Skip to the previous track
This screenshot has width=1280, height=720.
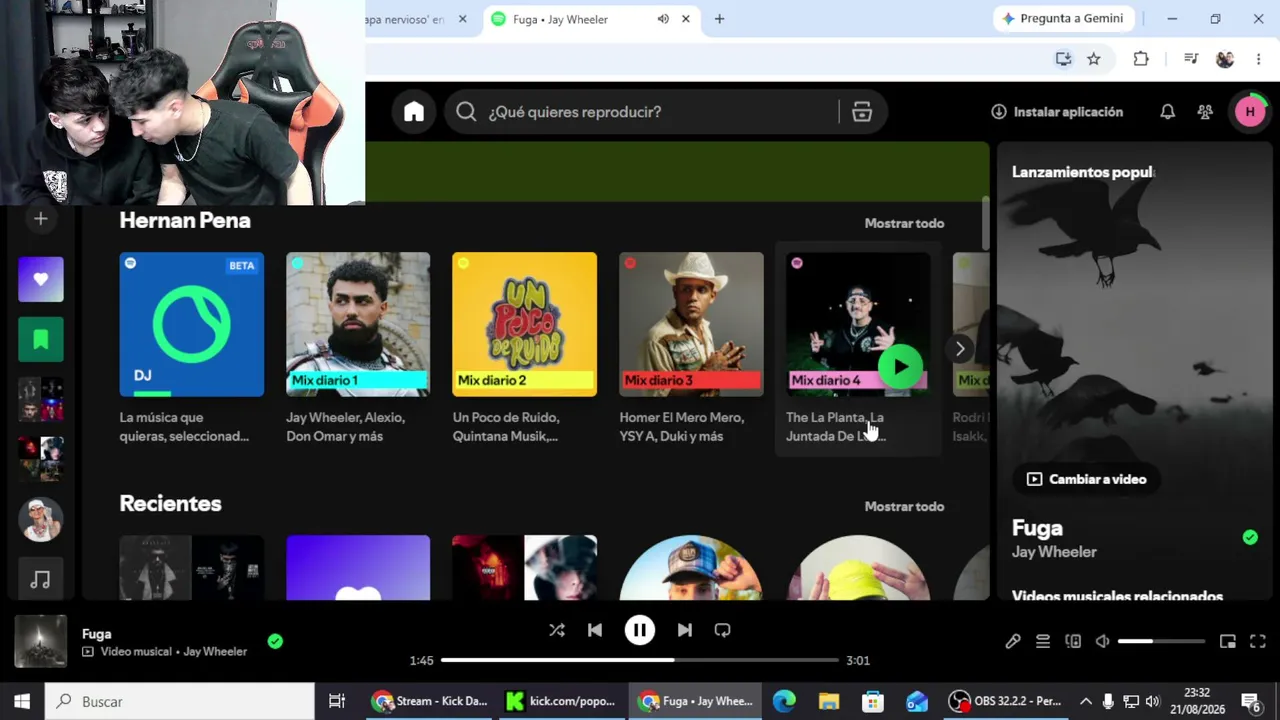click(595, 630)
